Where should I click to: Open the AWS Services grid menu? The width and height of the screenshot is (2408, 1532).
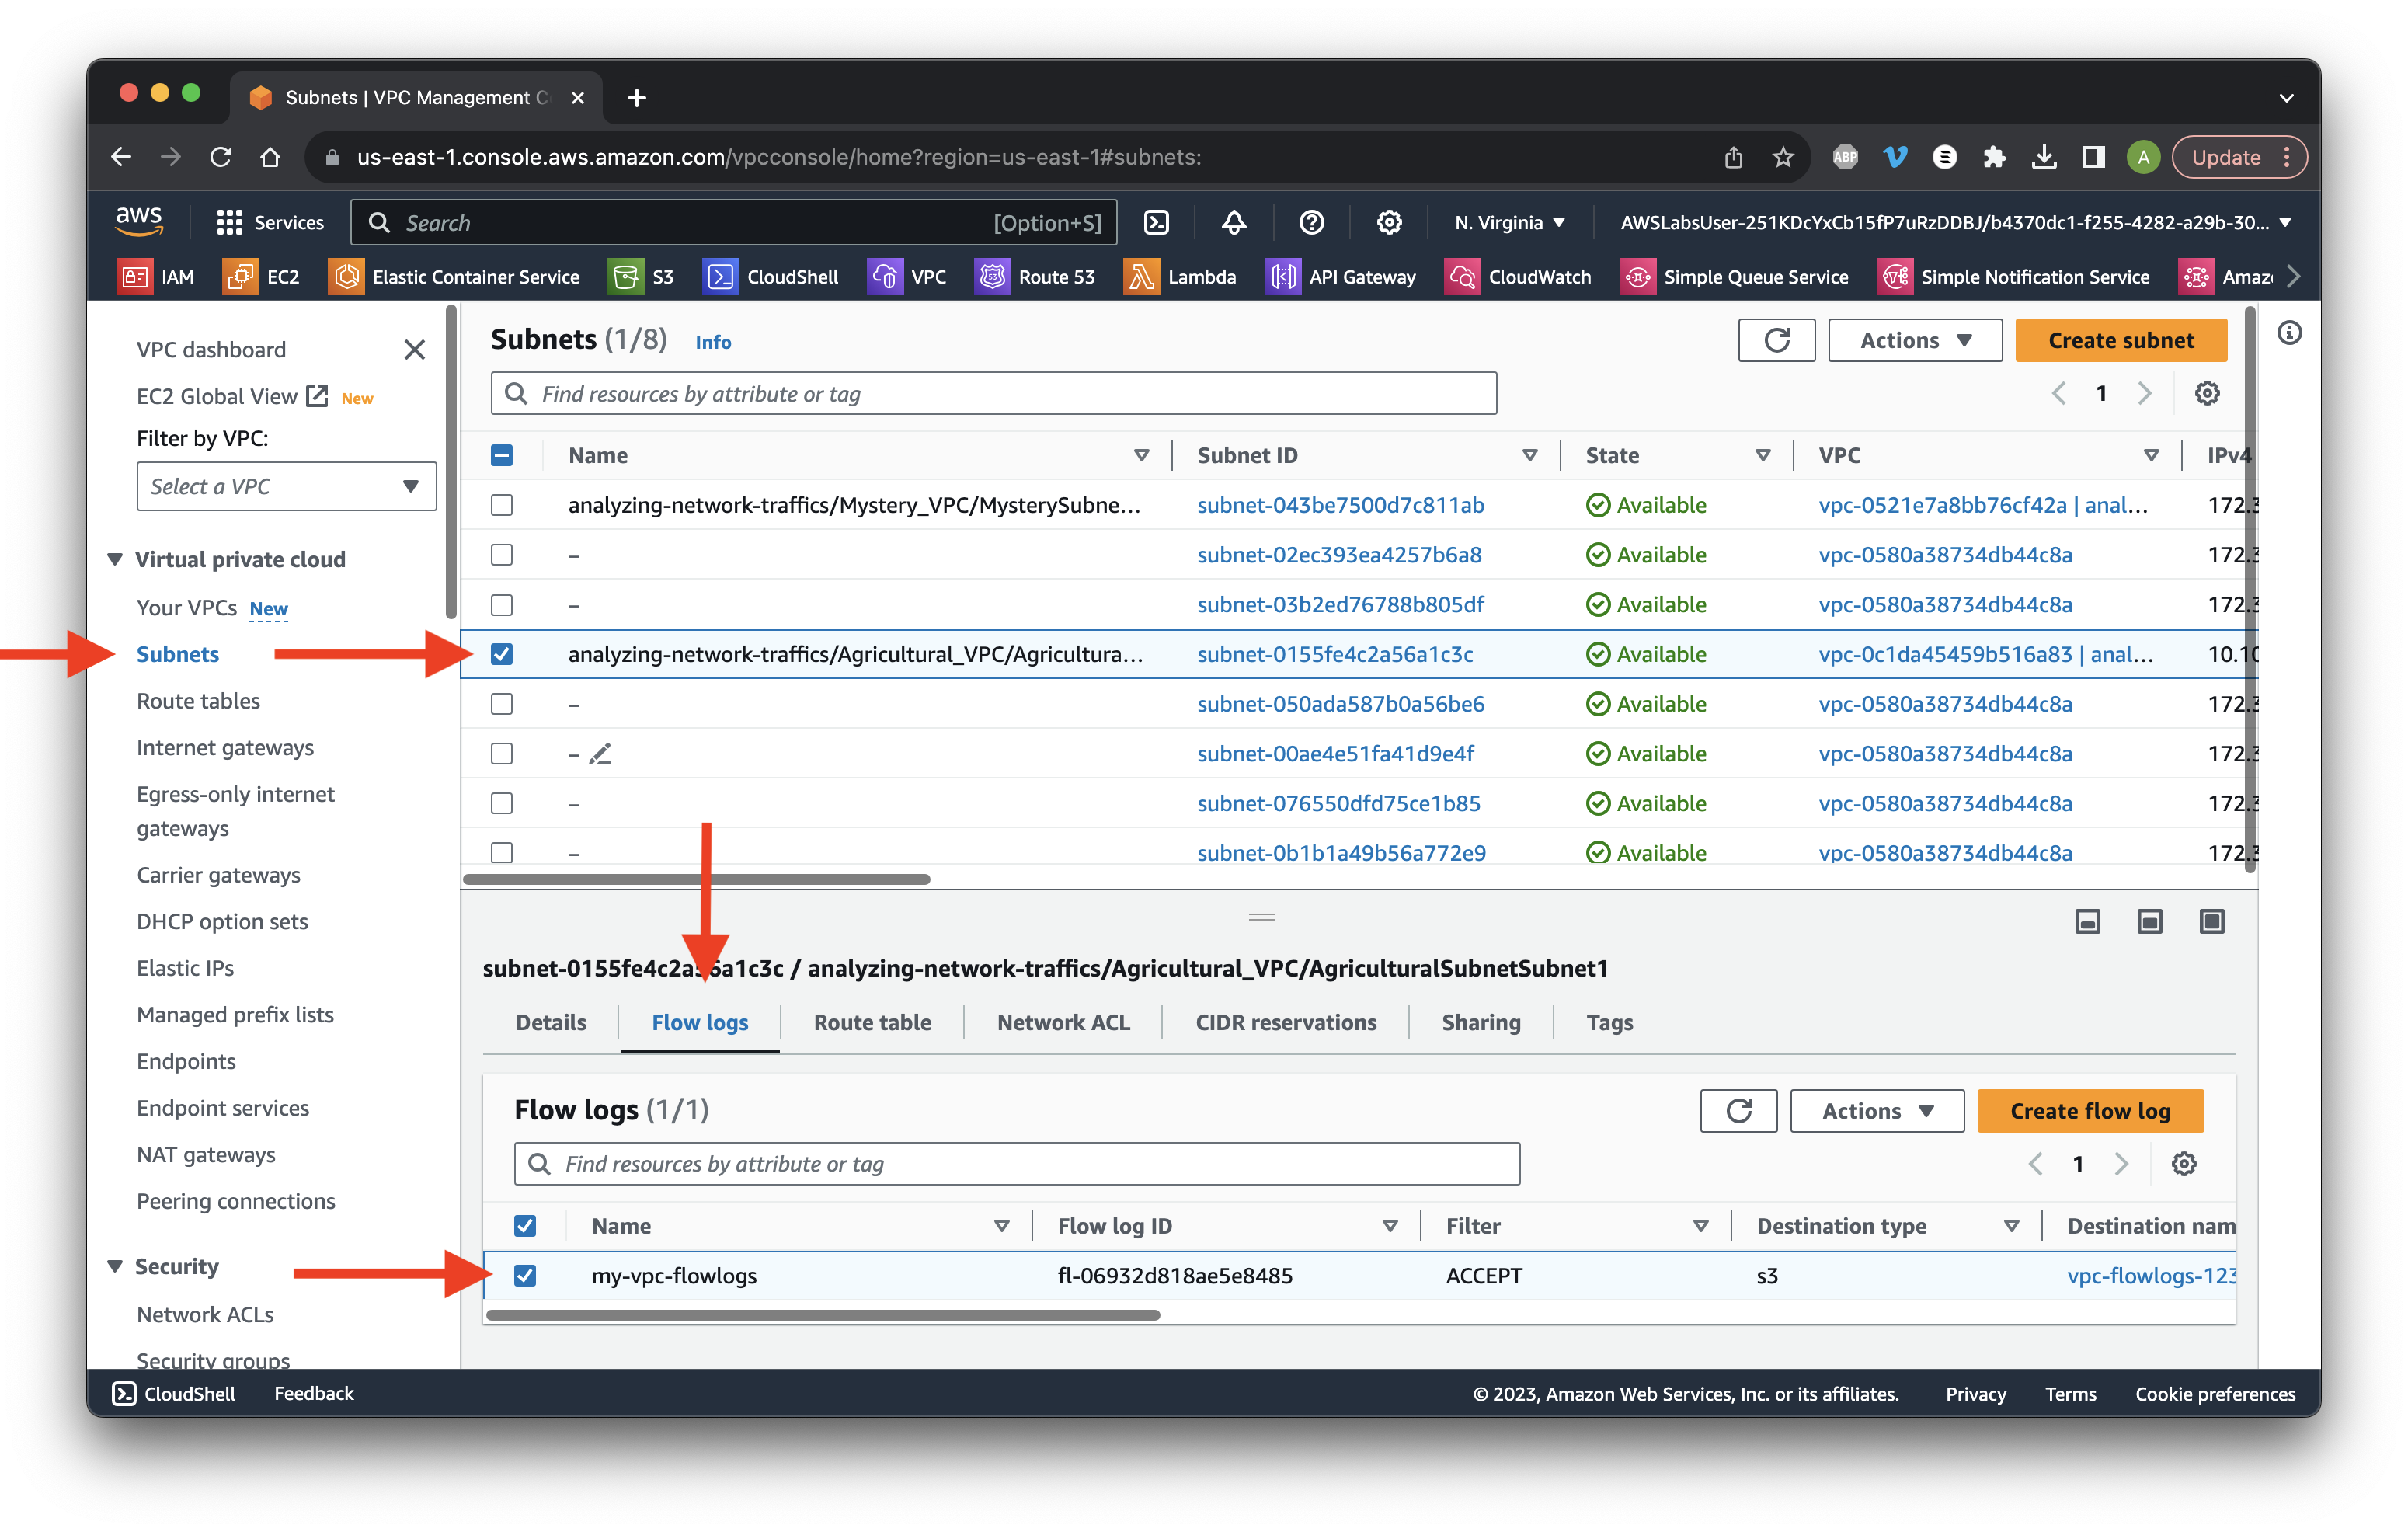pyautogui.click(x=270, y=222)
